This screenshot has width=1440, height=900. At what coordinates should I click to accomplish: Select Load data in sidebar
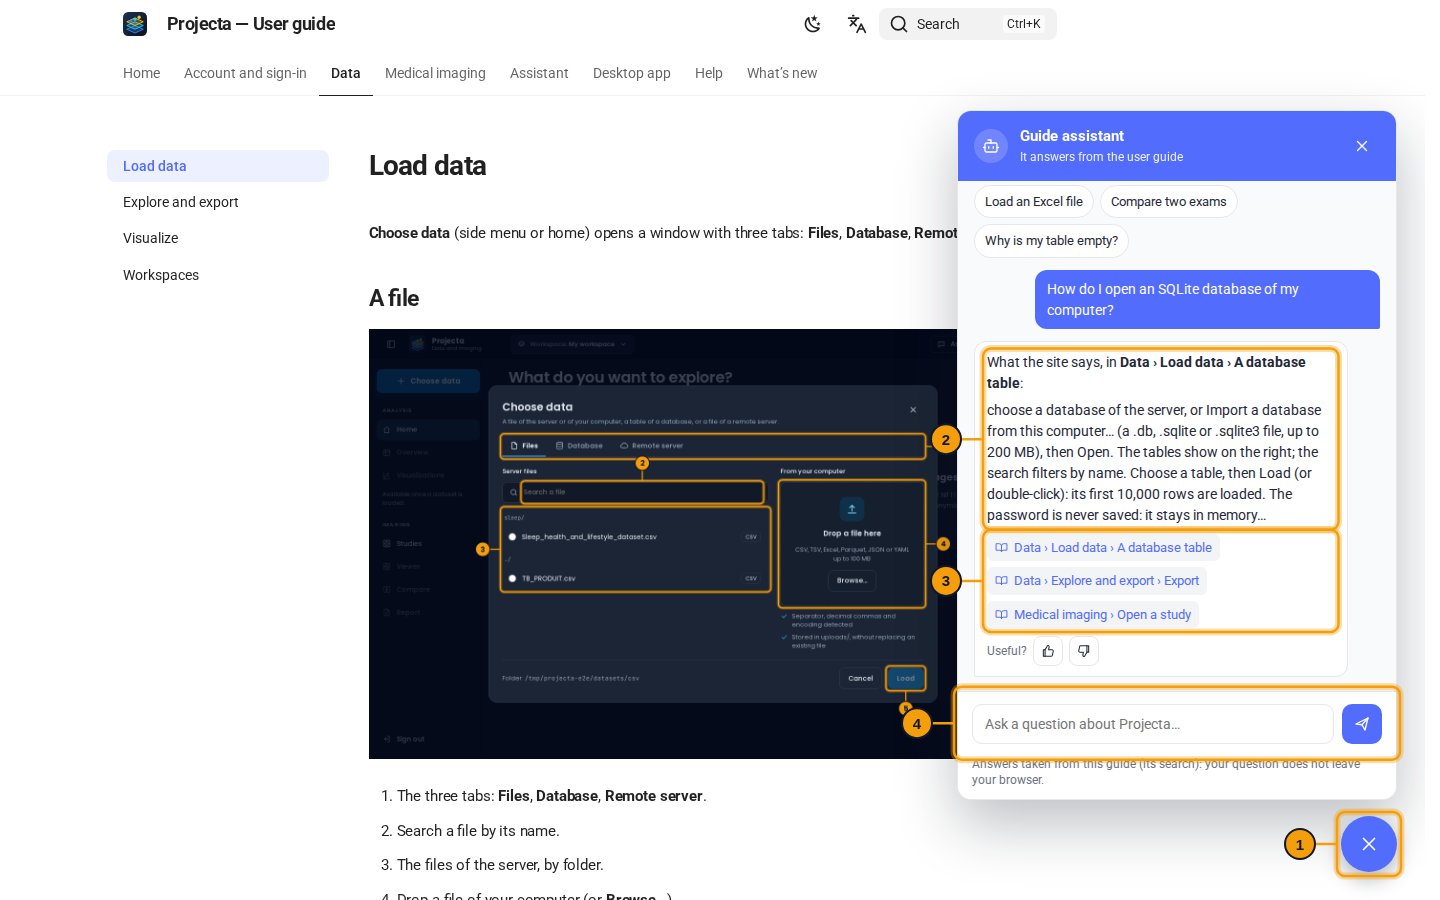point(218,166)
